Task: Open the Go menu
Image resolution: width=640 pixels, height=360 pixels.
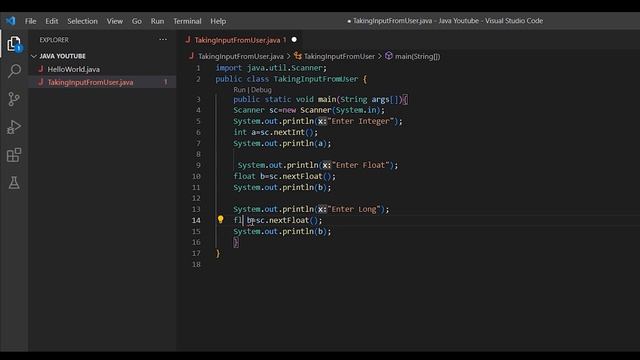Action: 137,21
